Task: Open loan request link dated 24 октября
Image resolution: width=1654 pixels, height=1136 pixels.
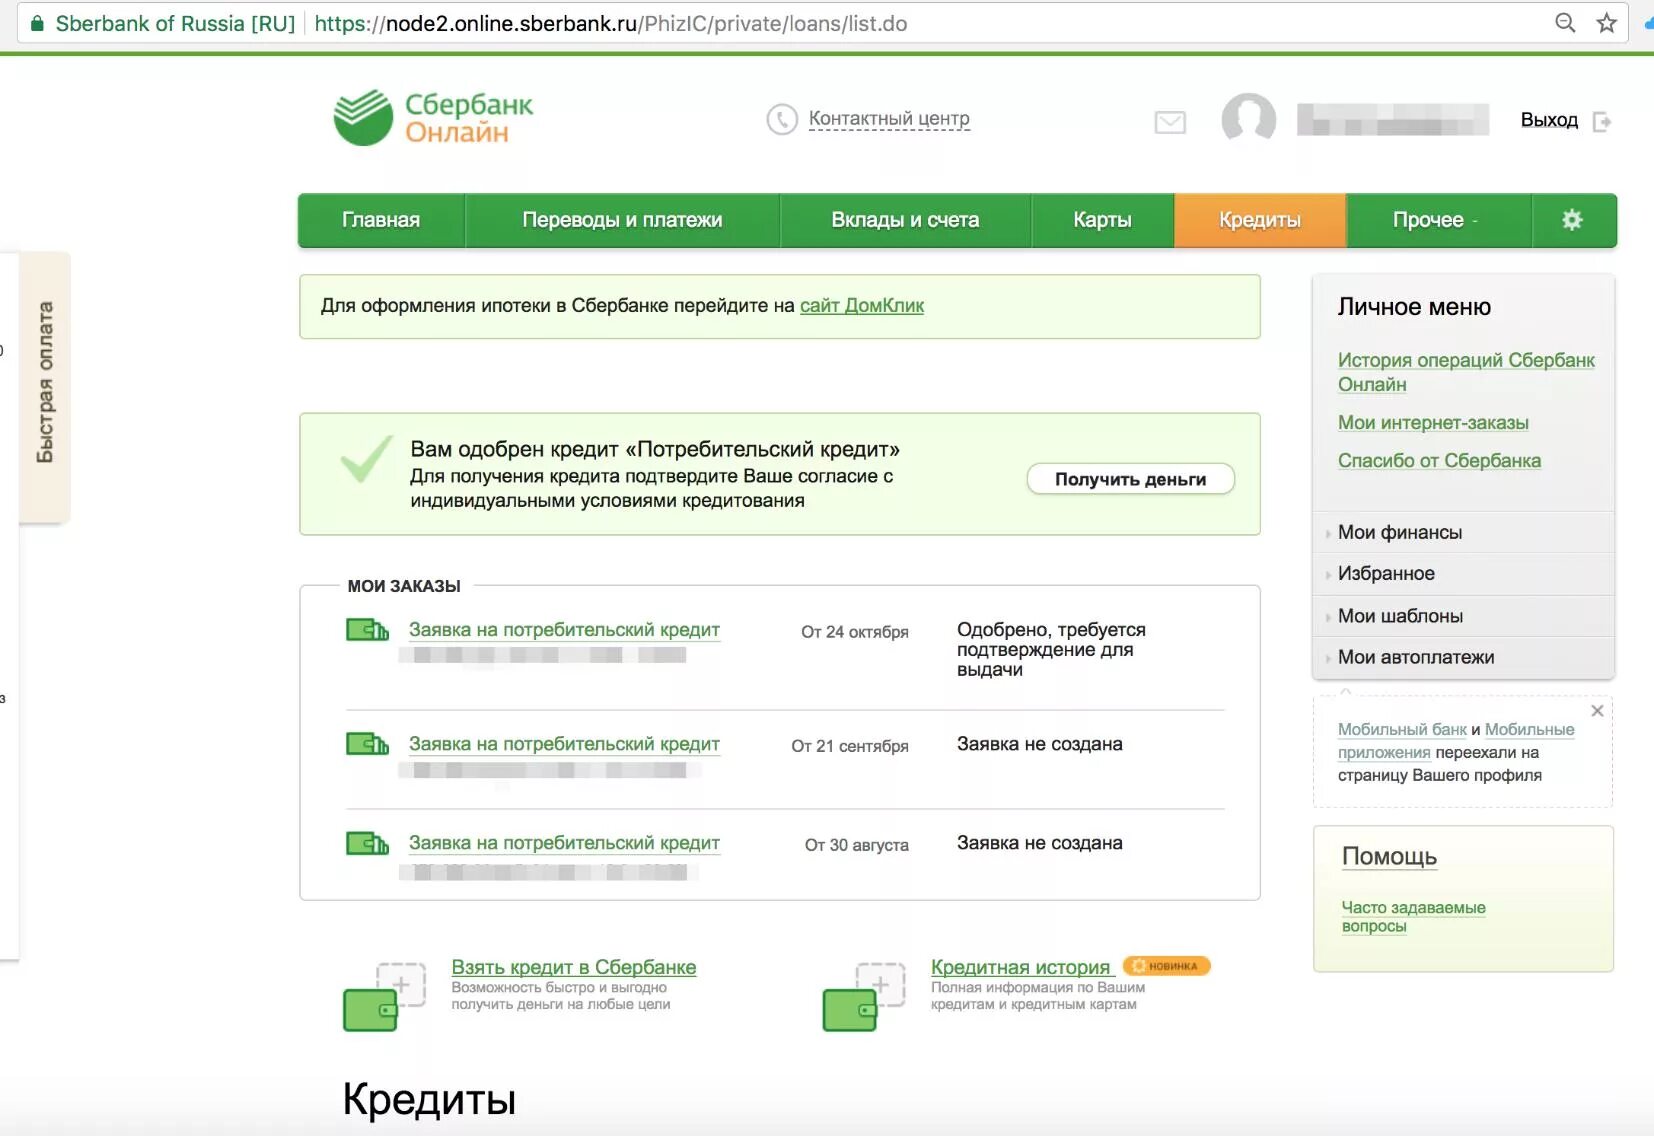Action: click(x=564, y=630)
